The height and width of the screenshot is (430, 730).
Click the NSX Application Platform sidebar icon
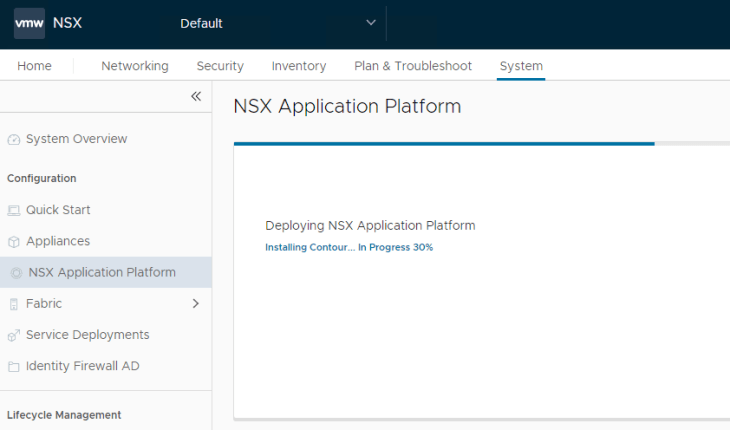click(16, 273)
